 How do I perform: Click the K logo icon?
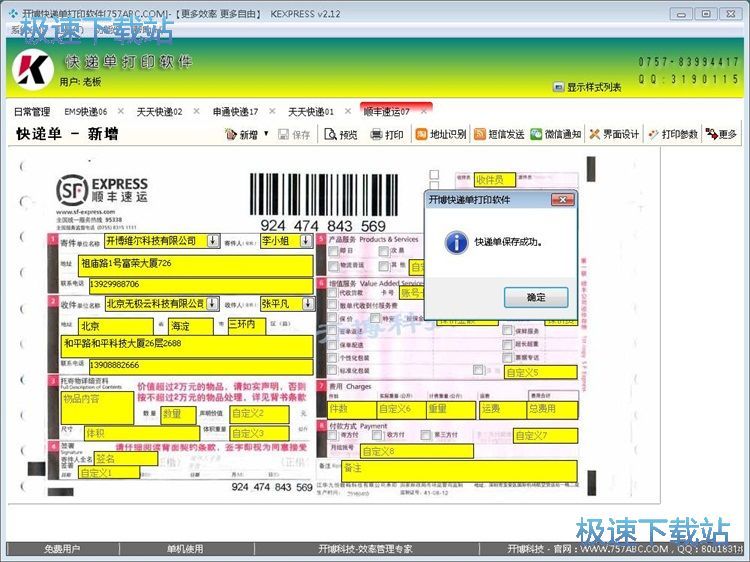click(x=33, y=70)
